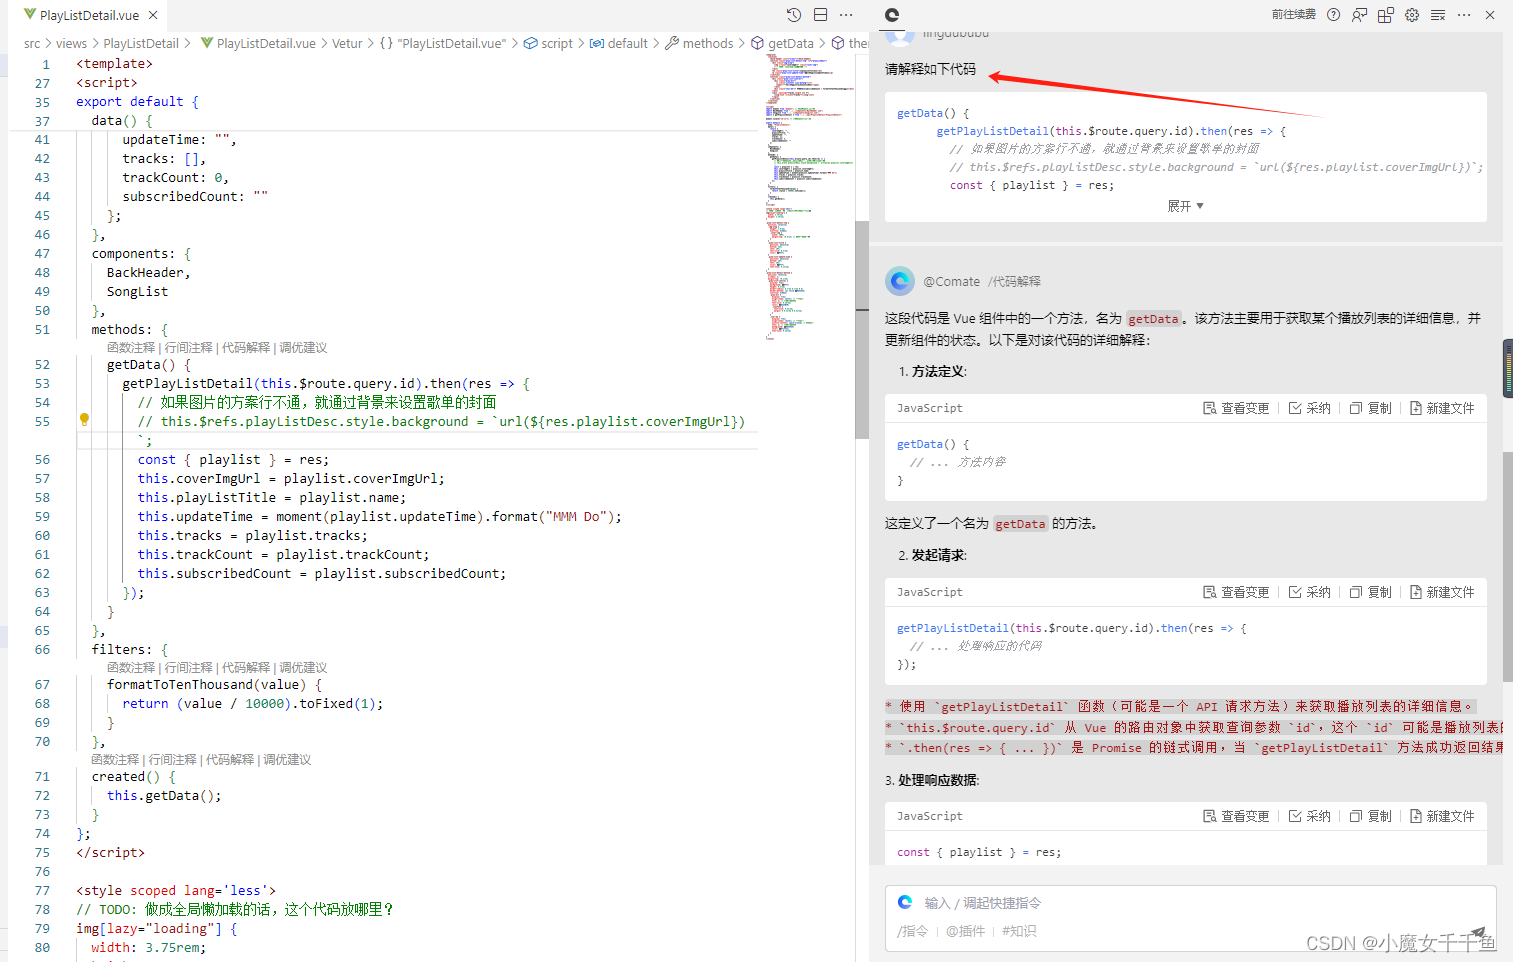This screenshot has width=1513, height=962.
Task: Click the src breadcrumb item
Action: click(32, 43)
